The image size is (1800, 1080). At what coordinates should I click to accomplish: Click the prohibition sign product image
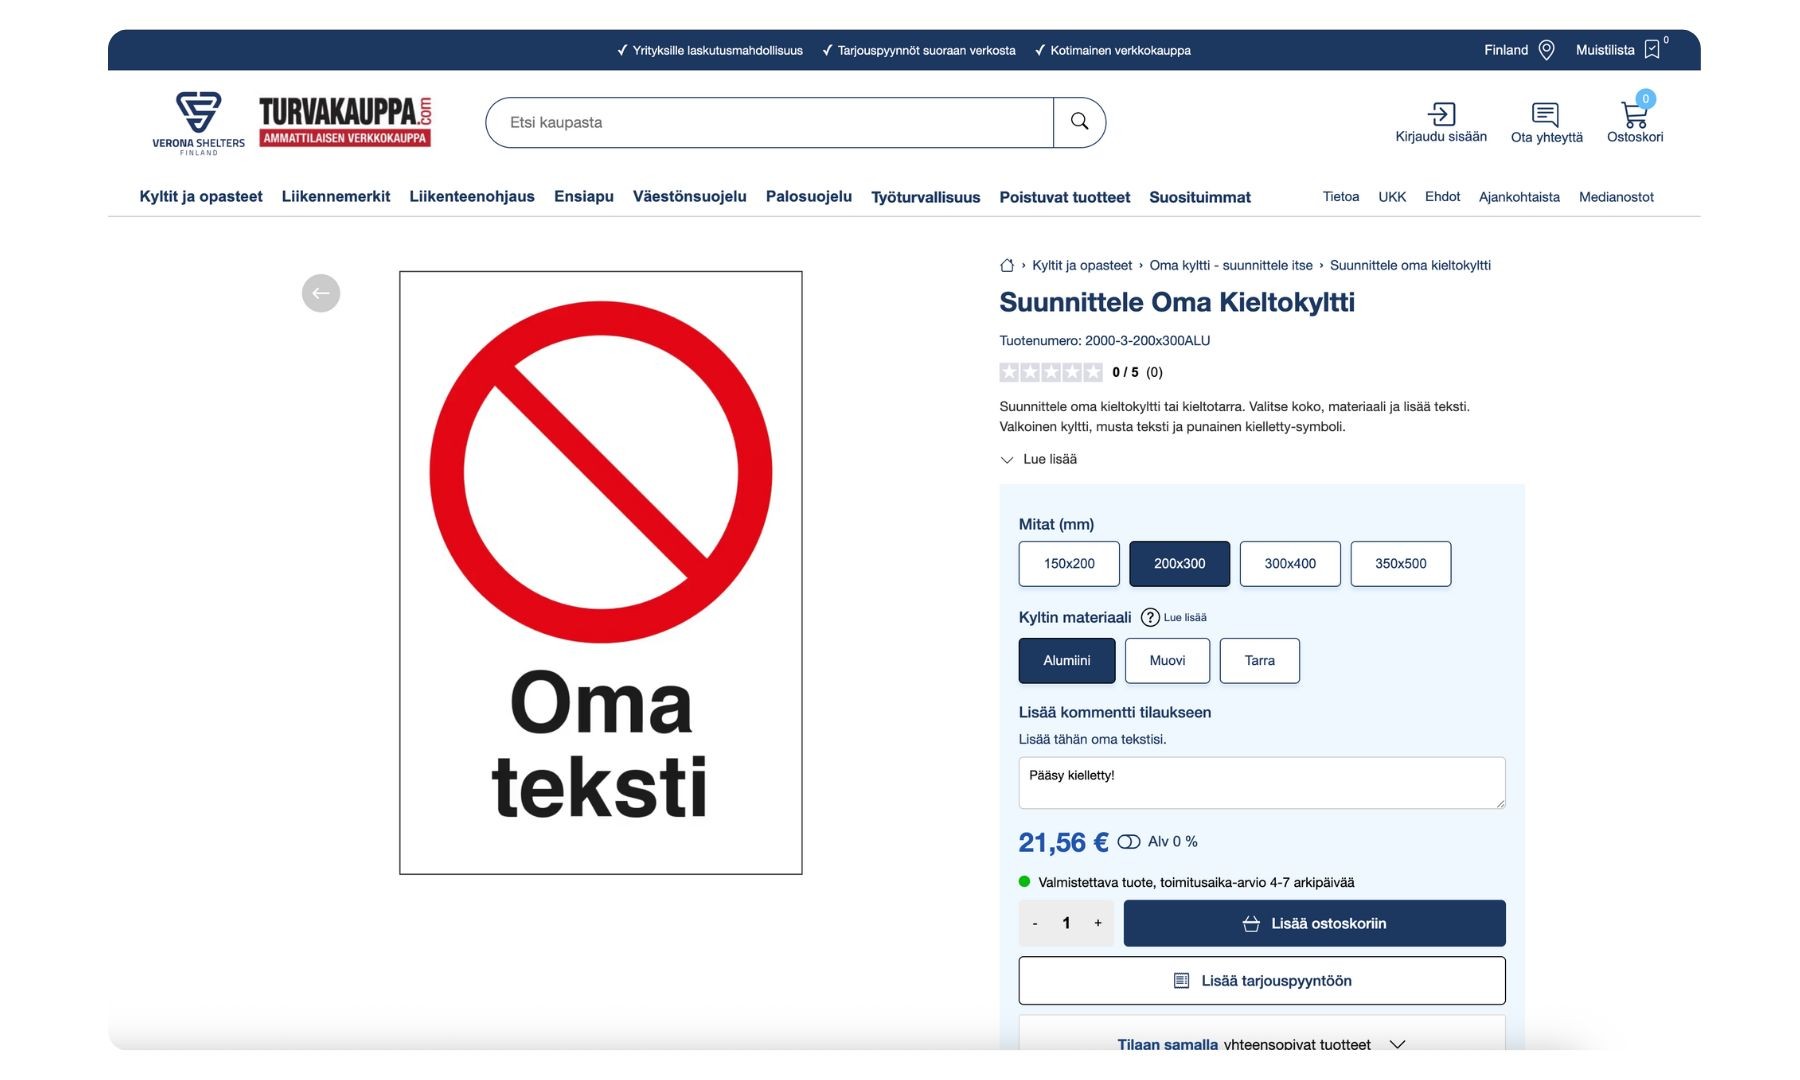[x=600, y=572]
